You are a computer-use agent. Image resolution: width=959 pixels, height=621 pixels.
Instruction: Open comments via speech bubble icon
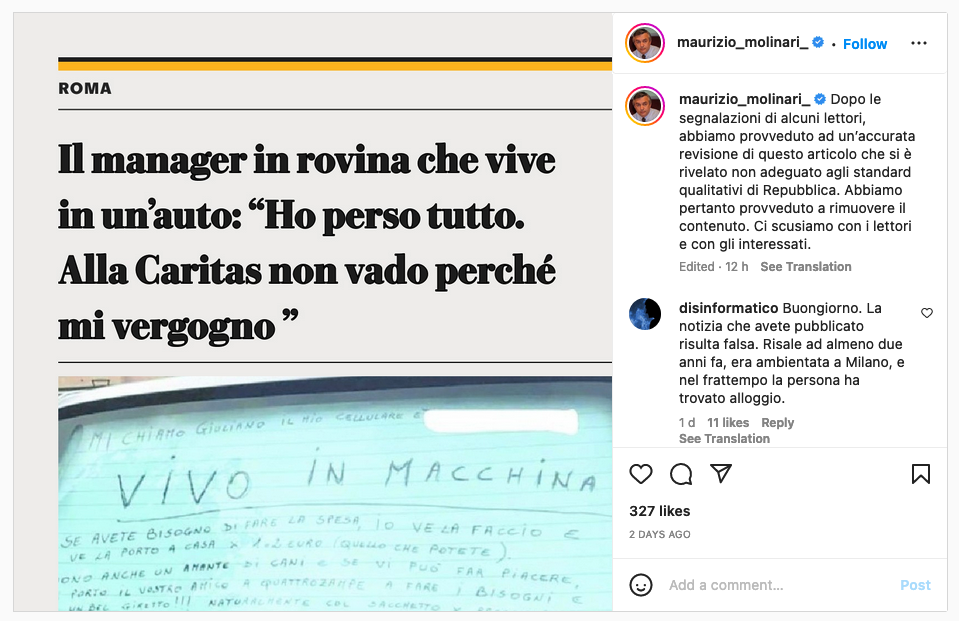(x=681, y=474)
